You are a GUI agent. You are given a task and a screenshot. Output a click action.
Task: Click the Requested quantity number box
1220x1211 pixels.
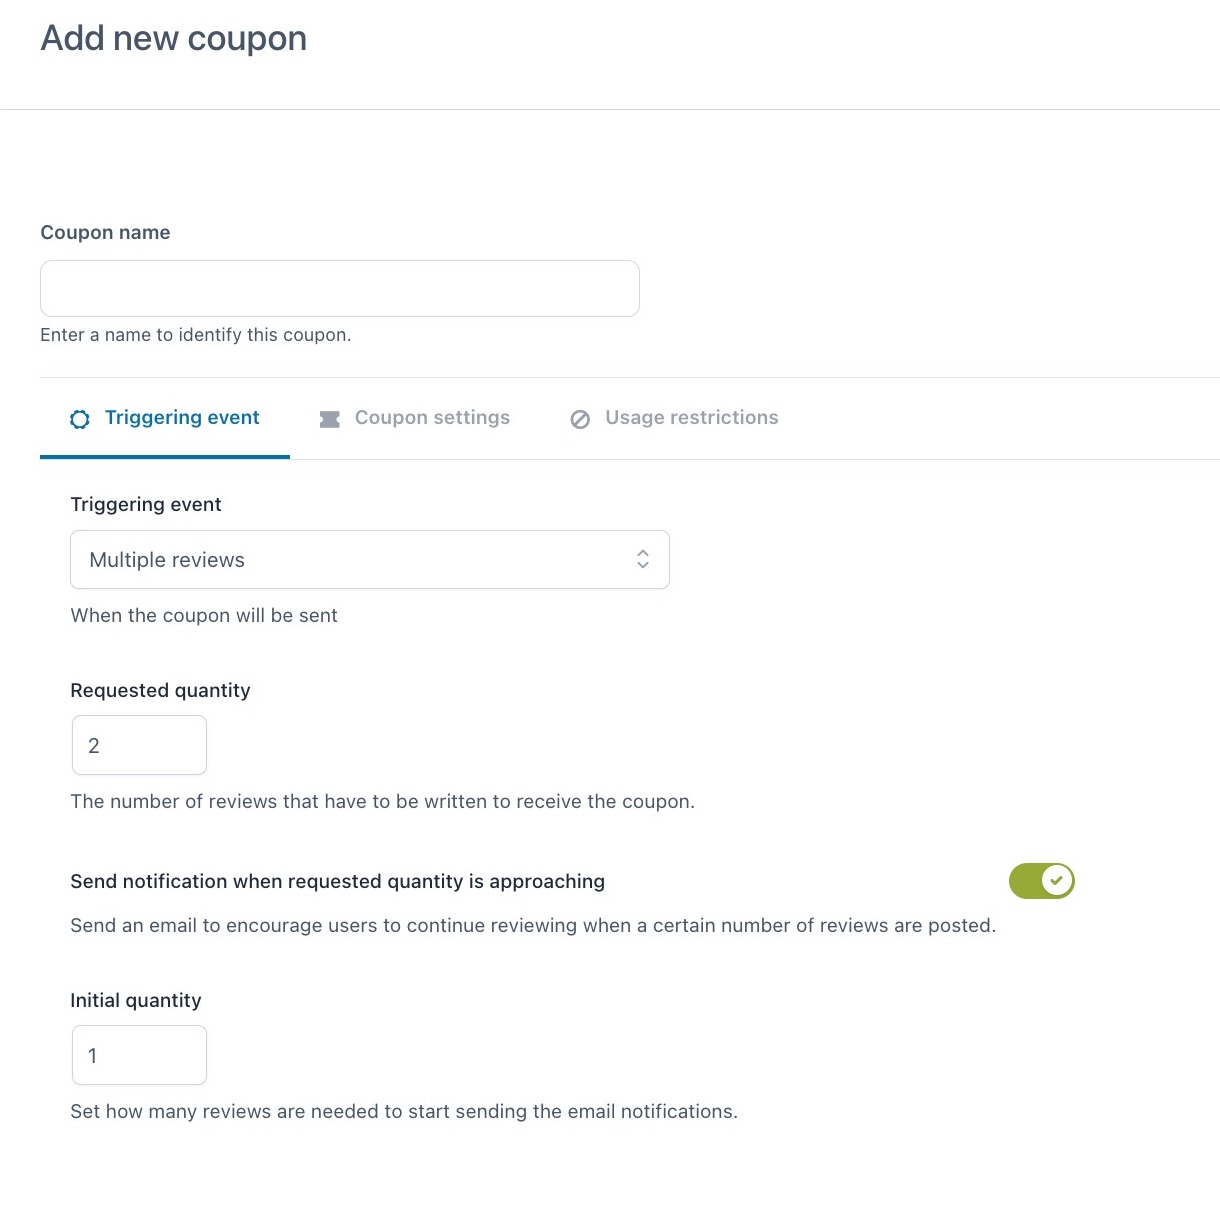tap(139, 745)
